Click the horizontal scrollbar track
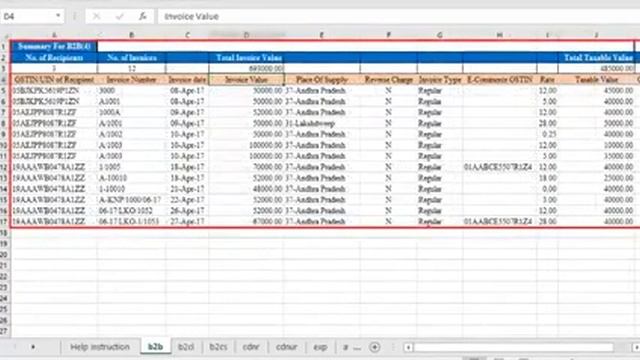 click(x=514, y=347)
